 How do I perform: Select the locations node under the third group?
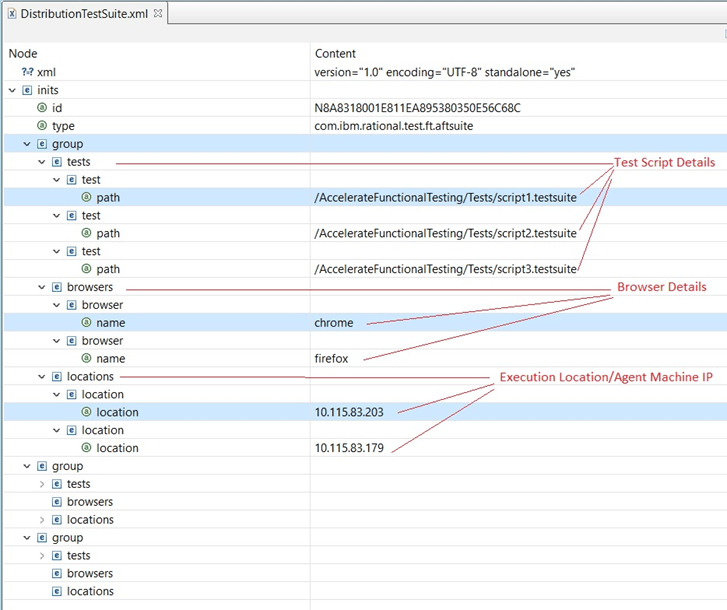click(x=90, y=591)
